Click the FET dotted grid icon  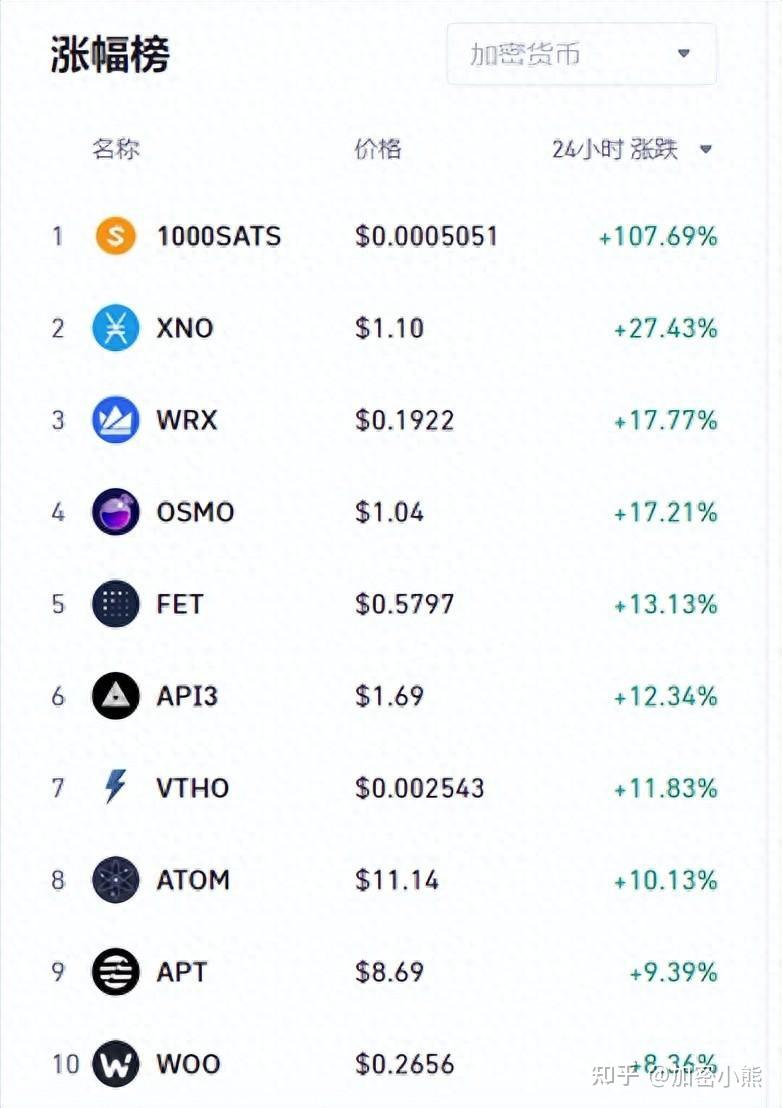pyautogui.click(x=115, y=603)
